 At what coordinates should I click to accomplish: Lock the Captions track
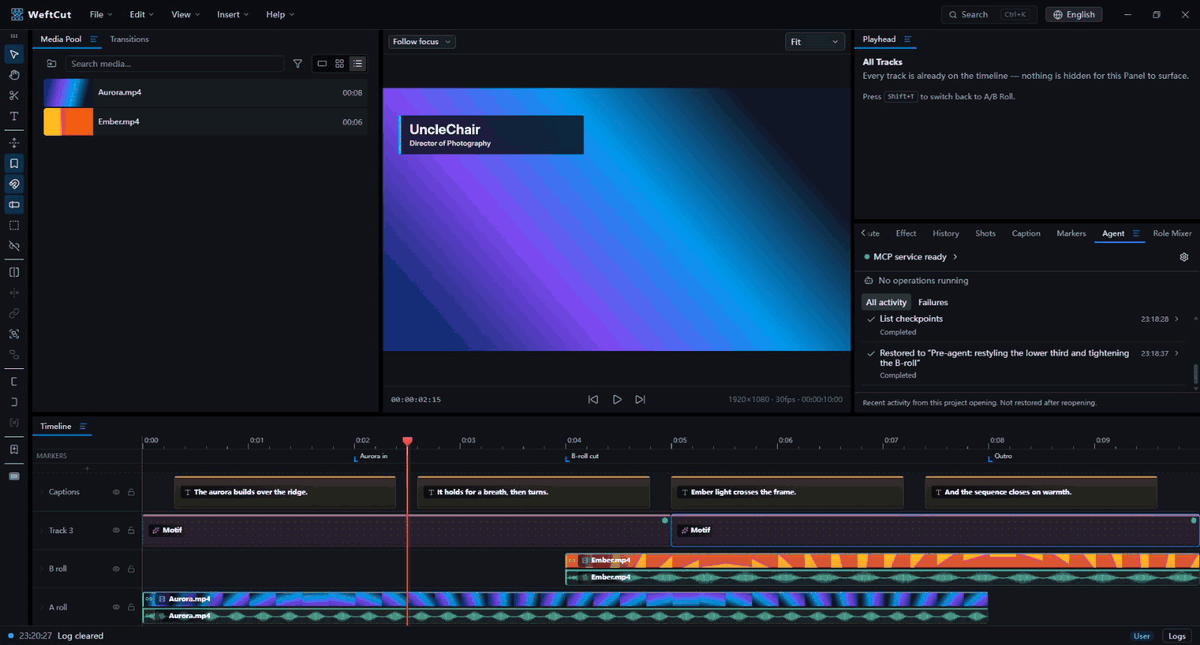pos(131,492)
